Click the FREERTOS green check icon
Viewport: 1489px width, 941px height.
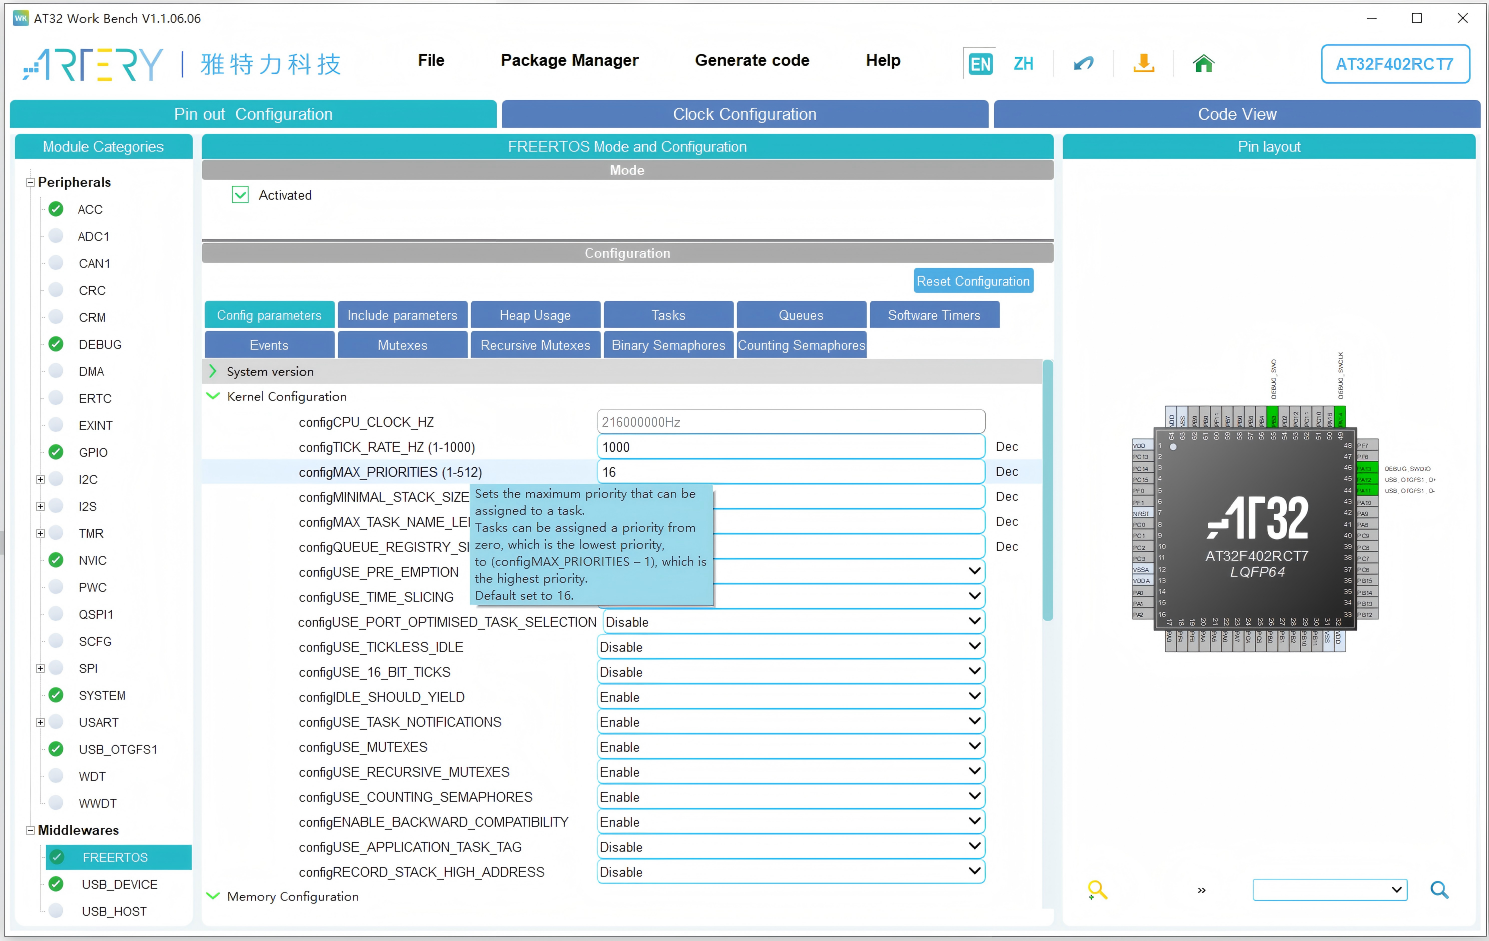(x=57, y=857)
